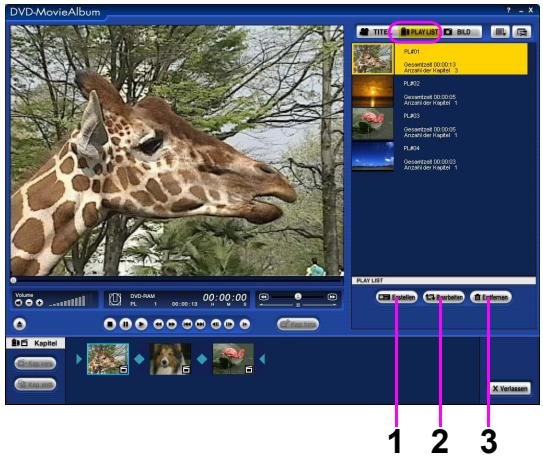Step one frame backward
Image resolution: width=543 pixels, height=456 pixels.
[216, 324]
